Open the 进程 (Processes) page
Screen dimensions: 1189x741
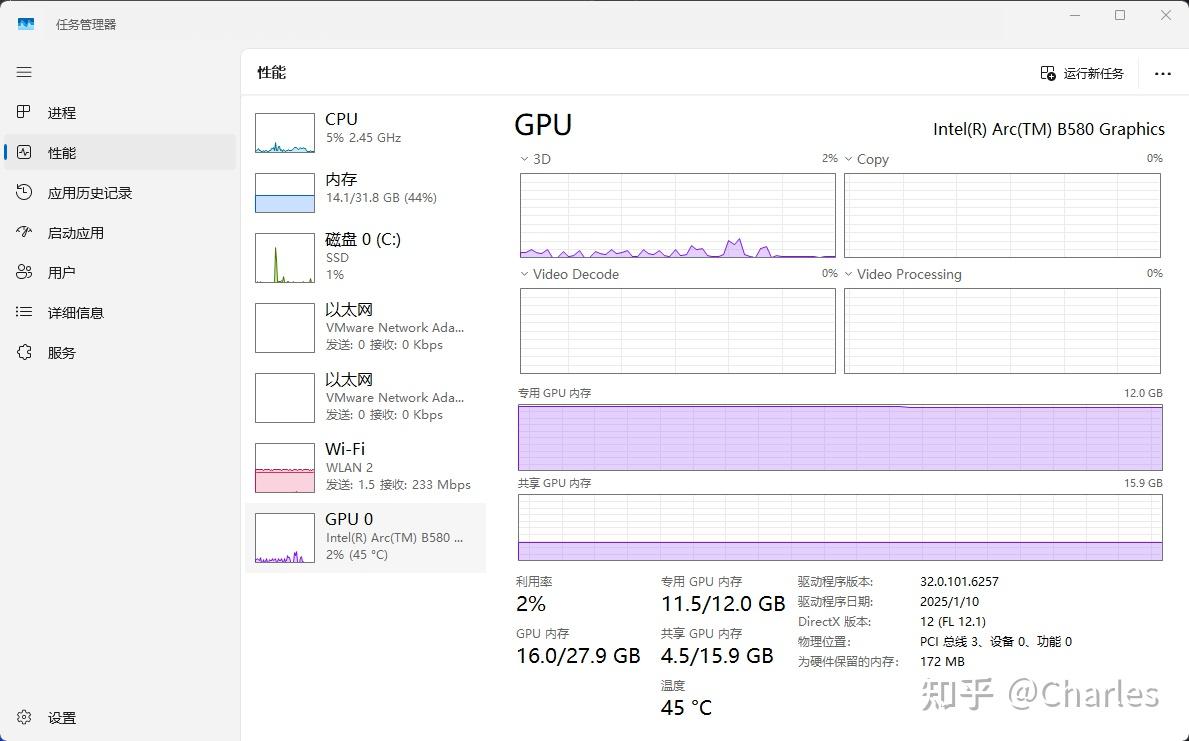pyautogui.click(x=60, y=112)
